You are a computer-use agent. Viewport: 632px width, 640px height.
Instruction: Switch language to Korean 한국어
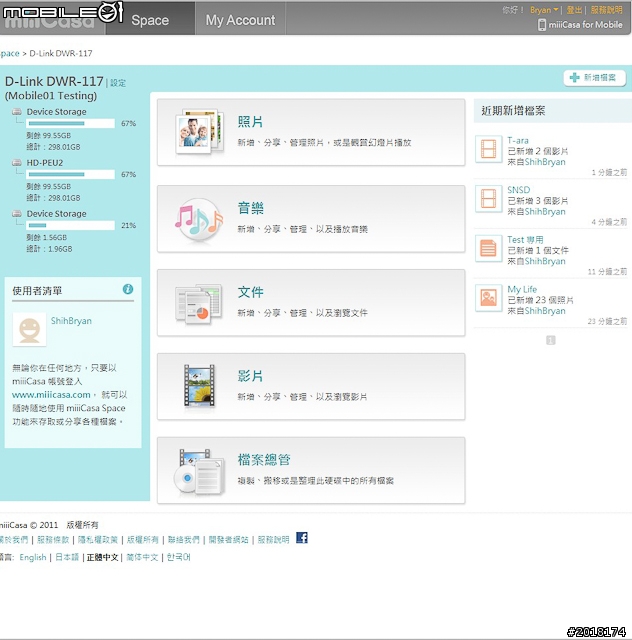tap(178, 557)
